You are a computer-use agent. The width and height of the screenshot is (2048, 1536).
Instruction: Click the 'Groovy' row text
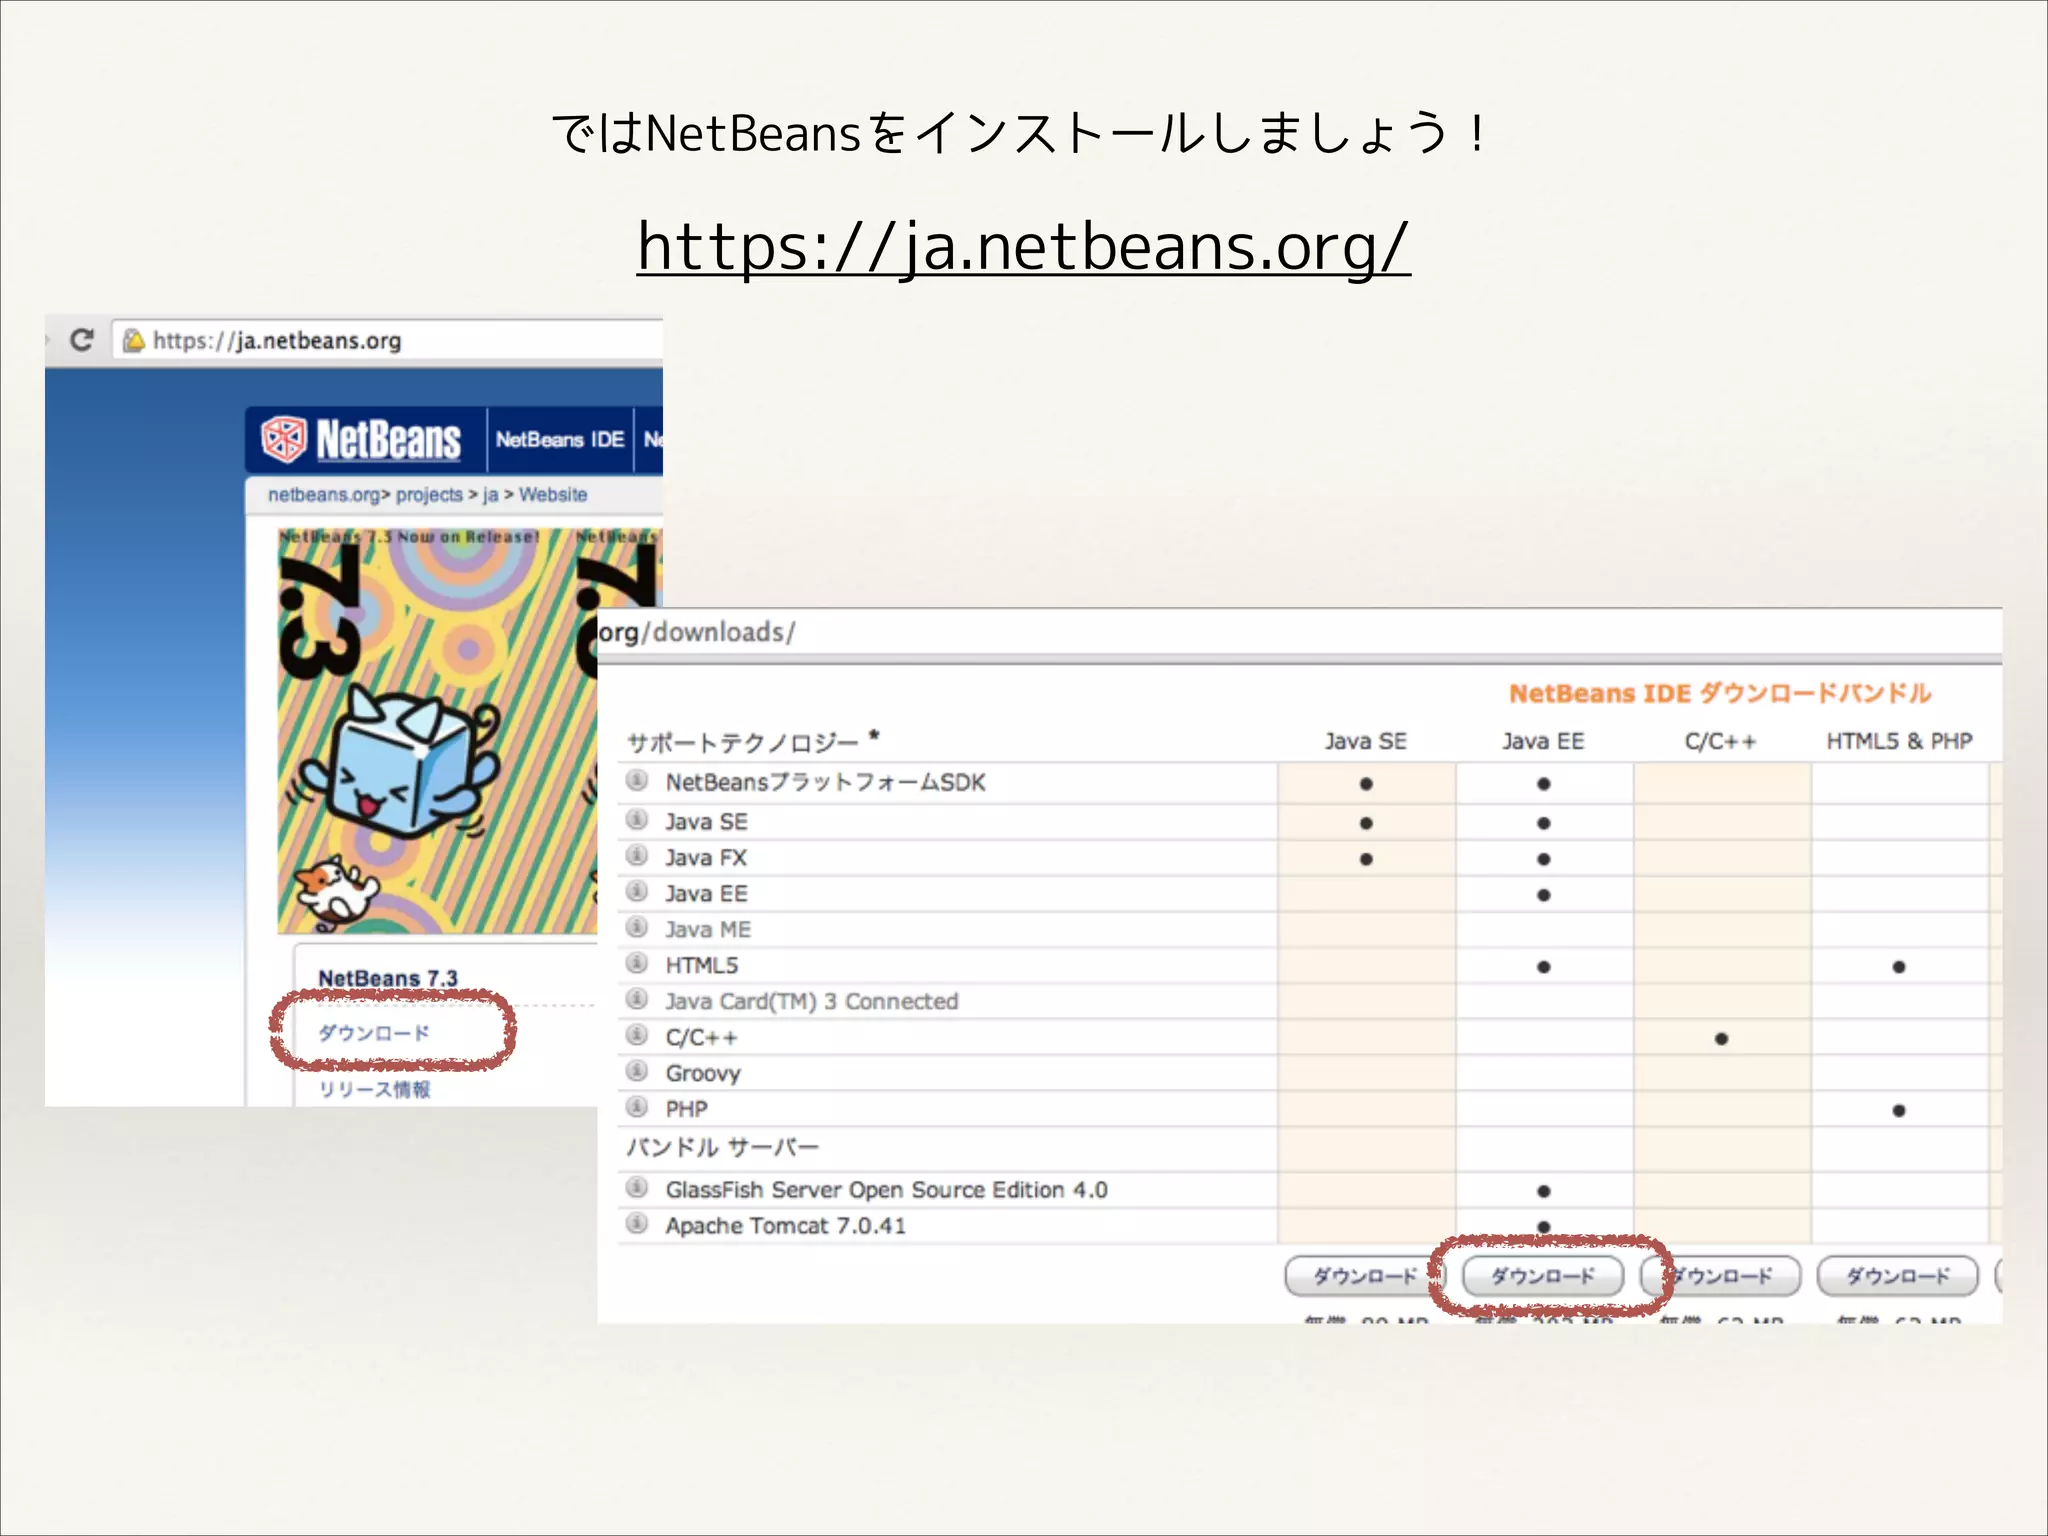(x=703, y=1074)
